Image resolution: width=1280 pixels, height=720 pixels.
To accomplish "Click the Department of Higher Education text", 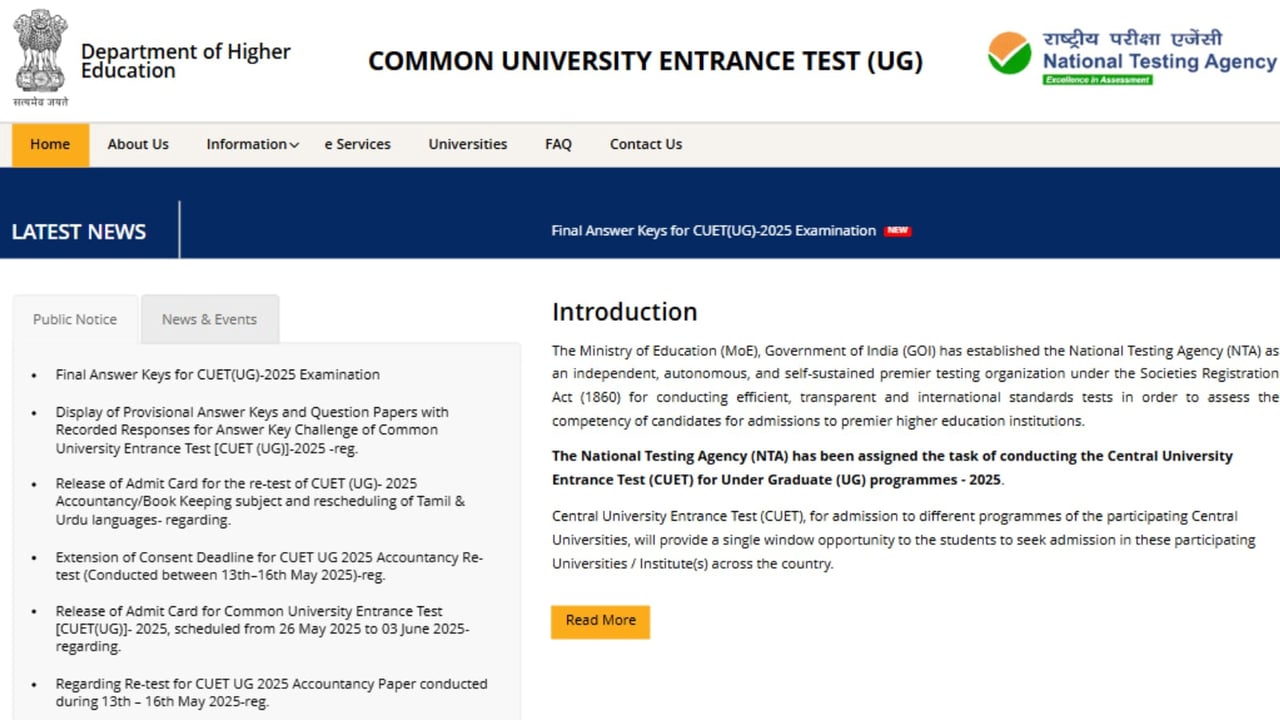I will (185, 61).
